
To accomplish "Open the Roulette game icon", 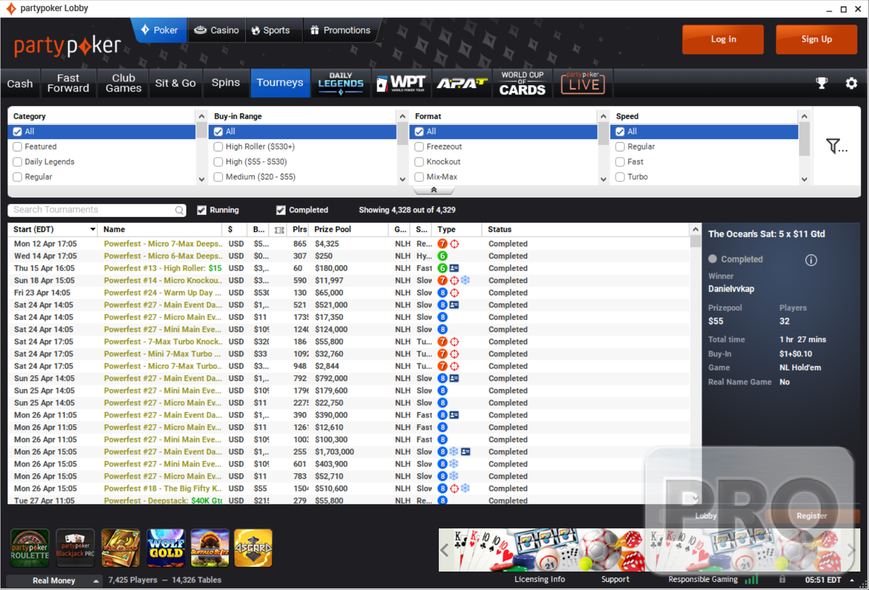I will click(30, 548).
